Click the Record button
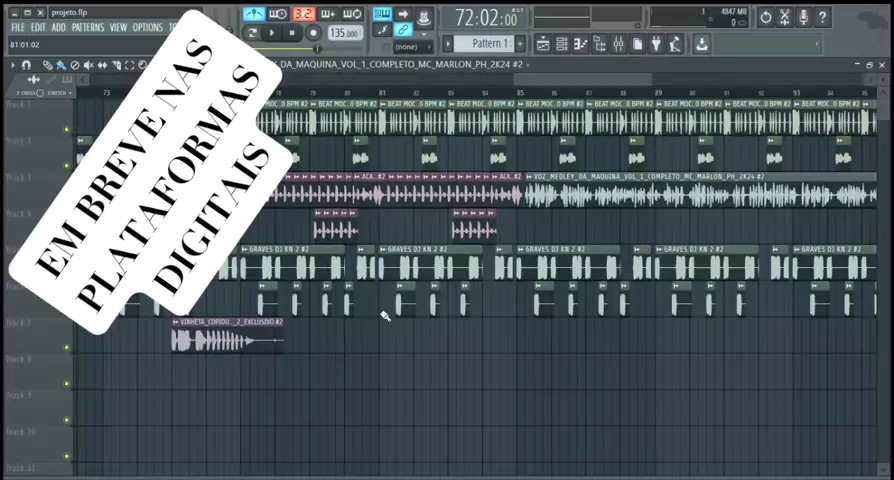This screenshot has height=480, width=894. tap(313, 33)
